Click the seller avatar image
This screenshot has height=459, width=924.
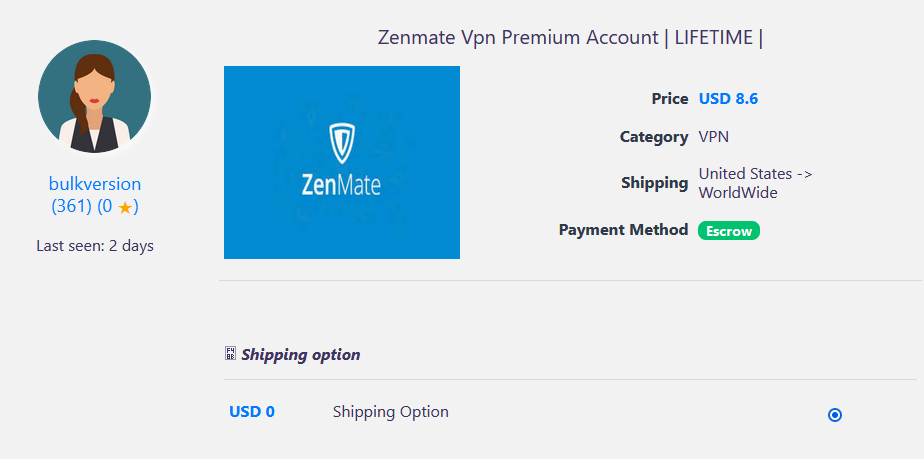95,99
